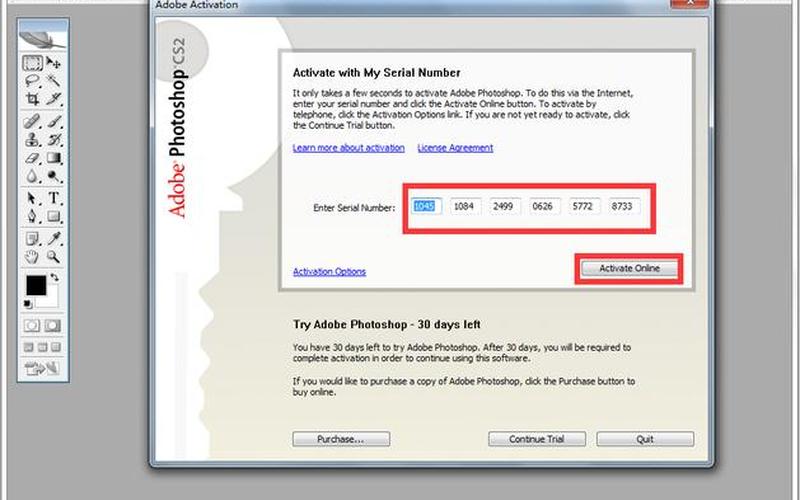Select the Move tool
800x500 pixels.
(53, 63)
